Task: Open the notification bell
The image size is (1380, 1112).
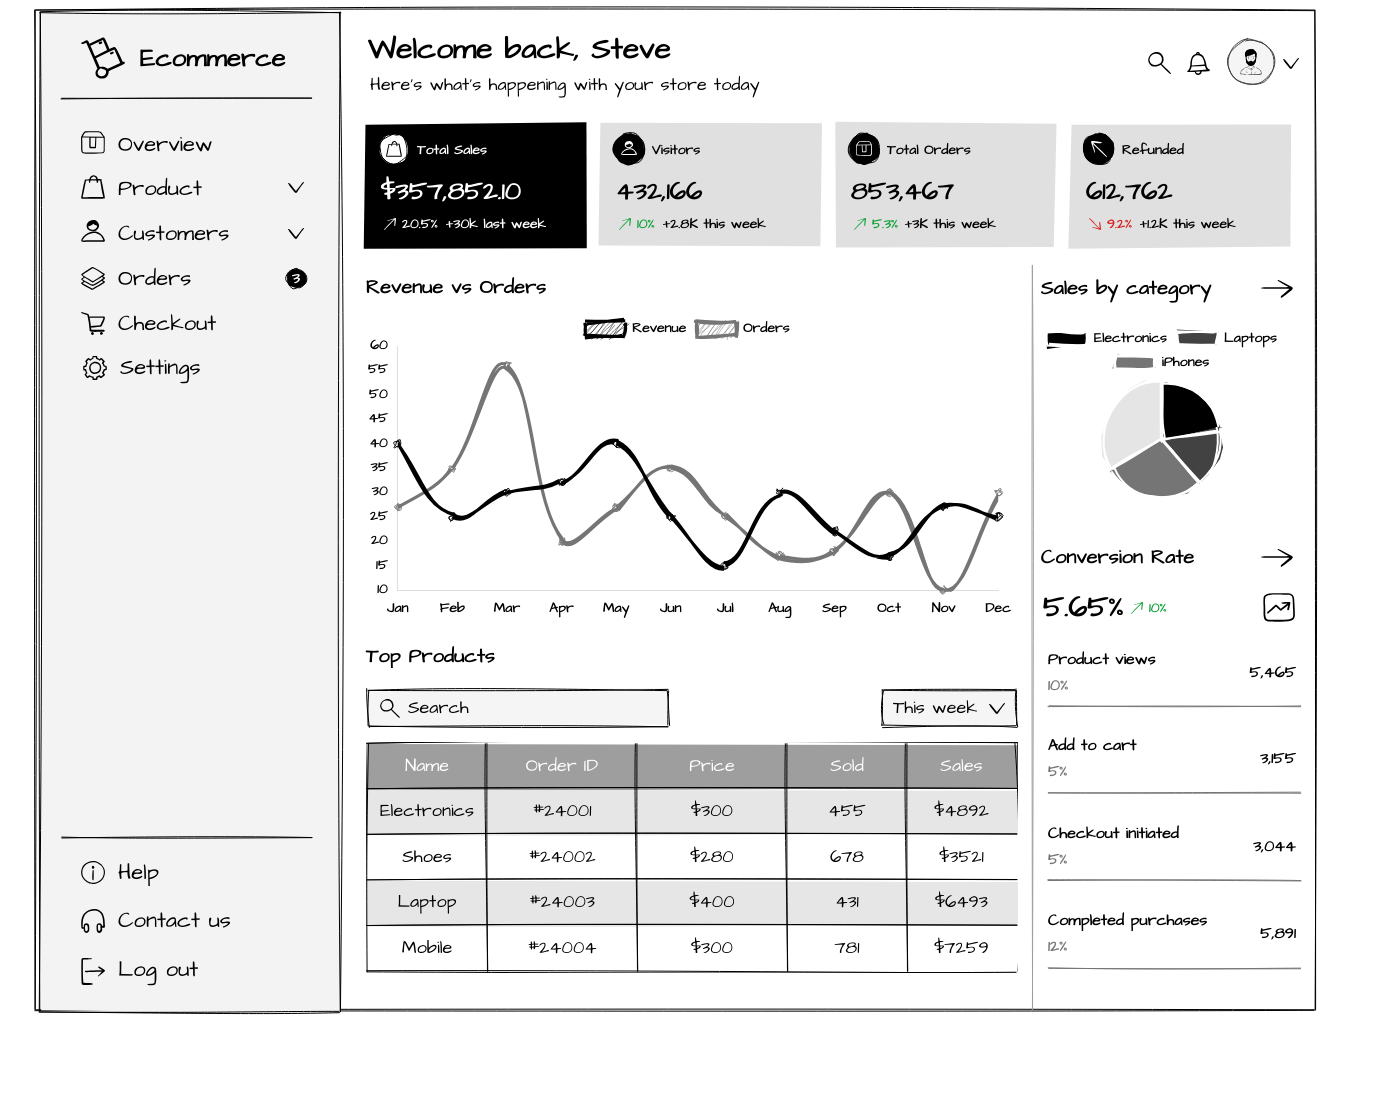Action: point(1198,62)
